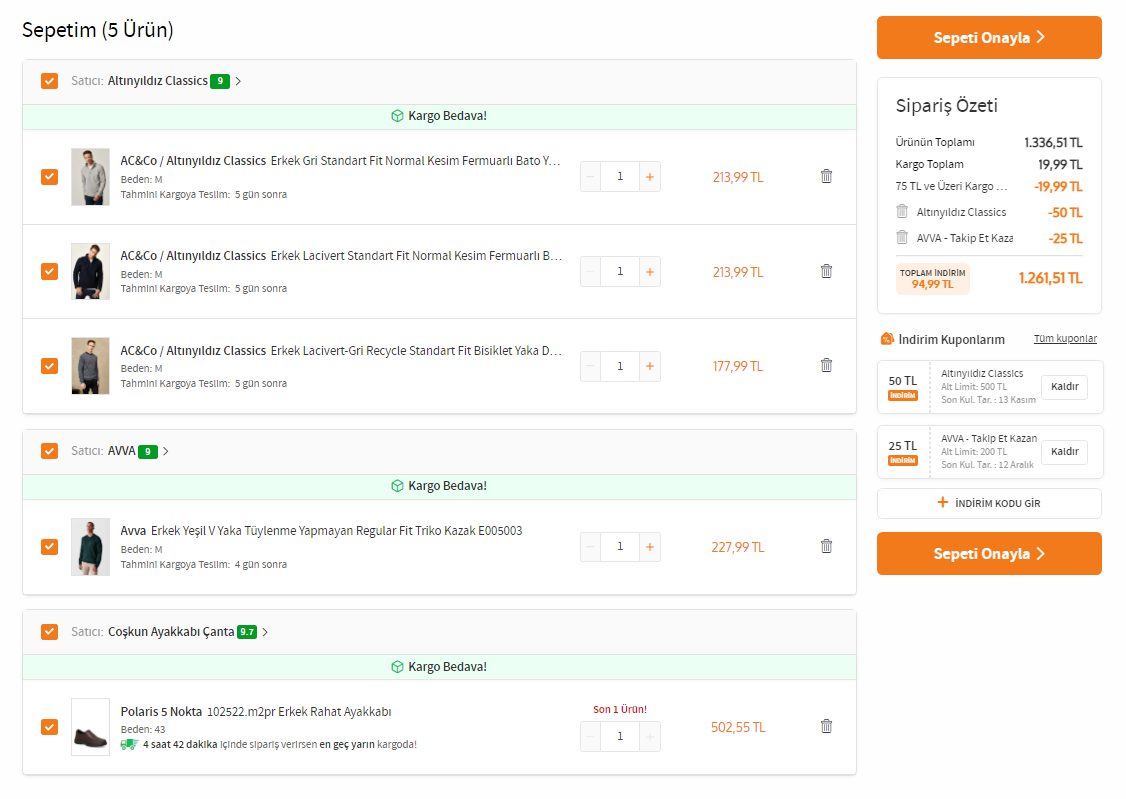Open the Erkek Lacivert-Gri Recycle product title
This screenshot has width=1126, height=799.
[340, 350]
